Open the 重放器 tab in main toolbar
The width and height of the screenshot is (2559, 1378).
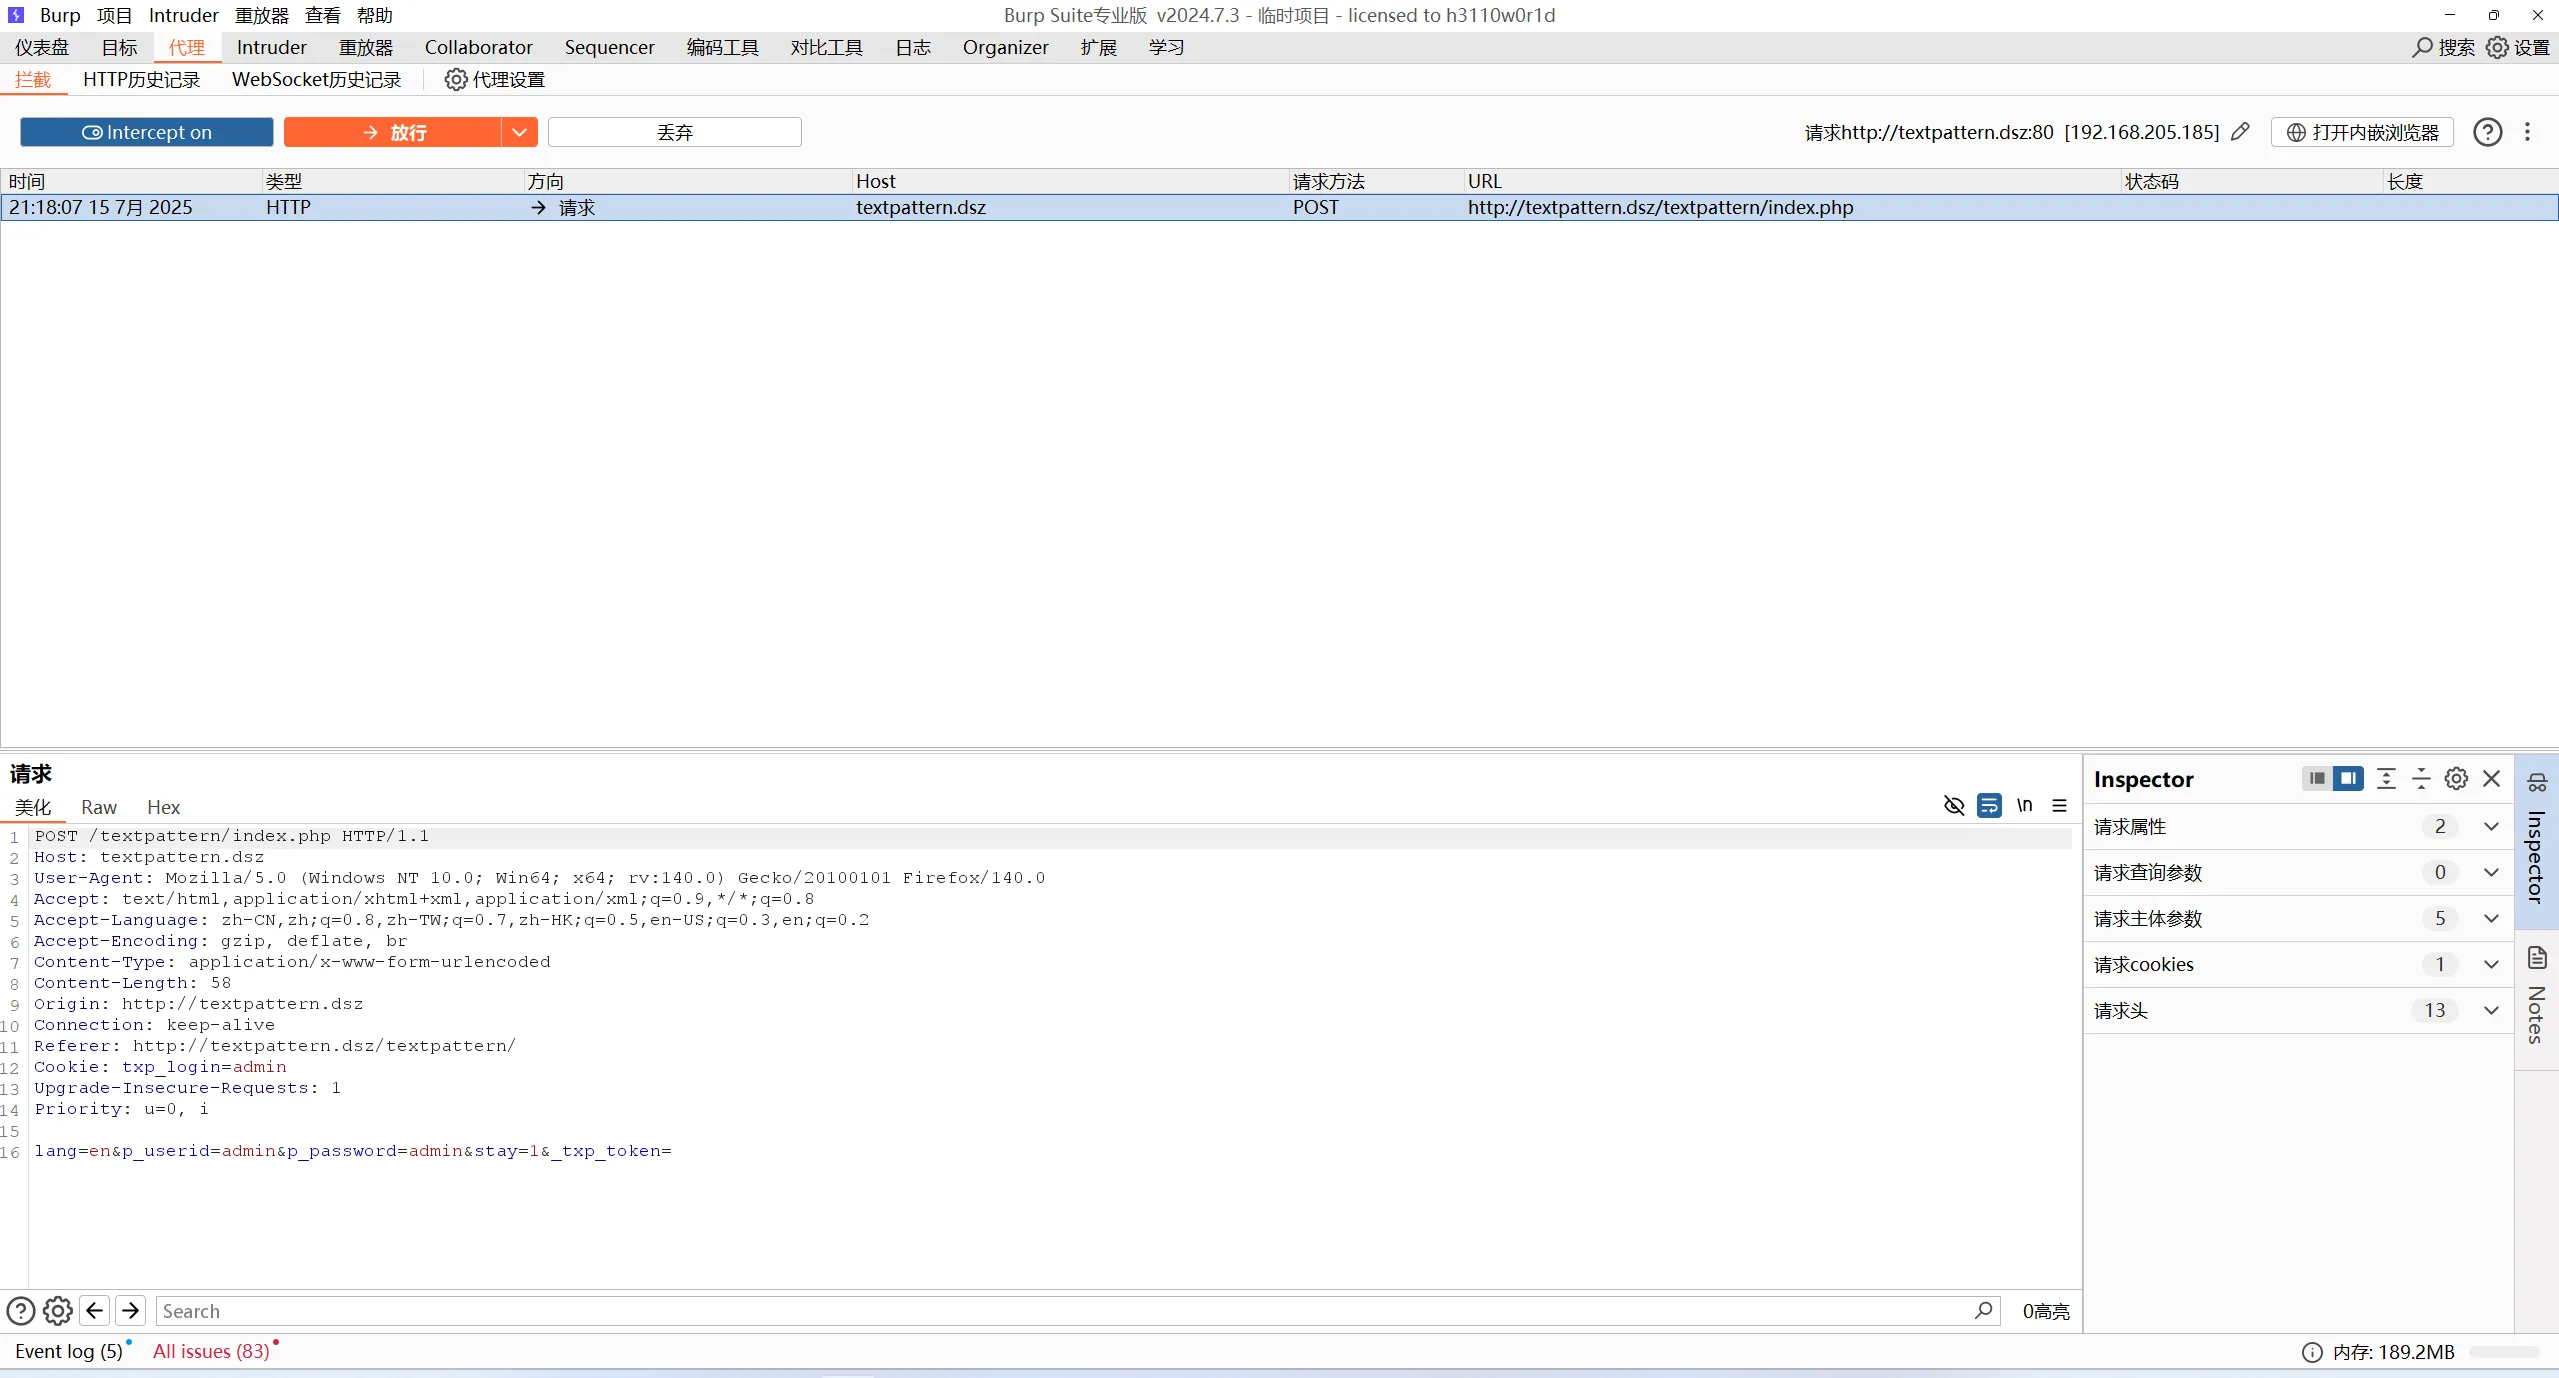(365, 47)
